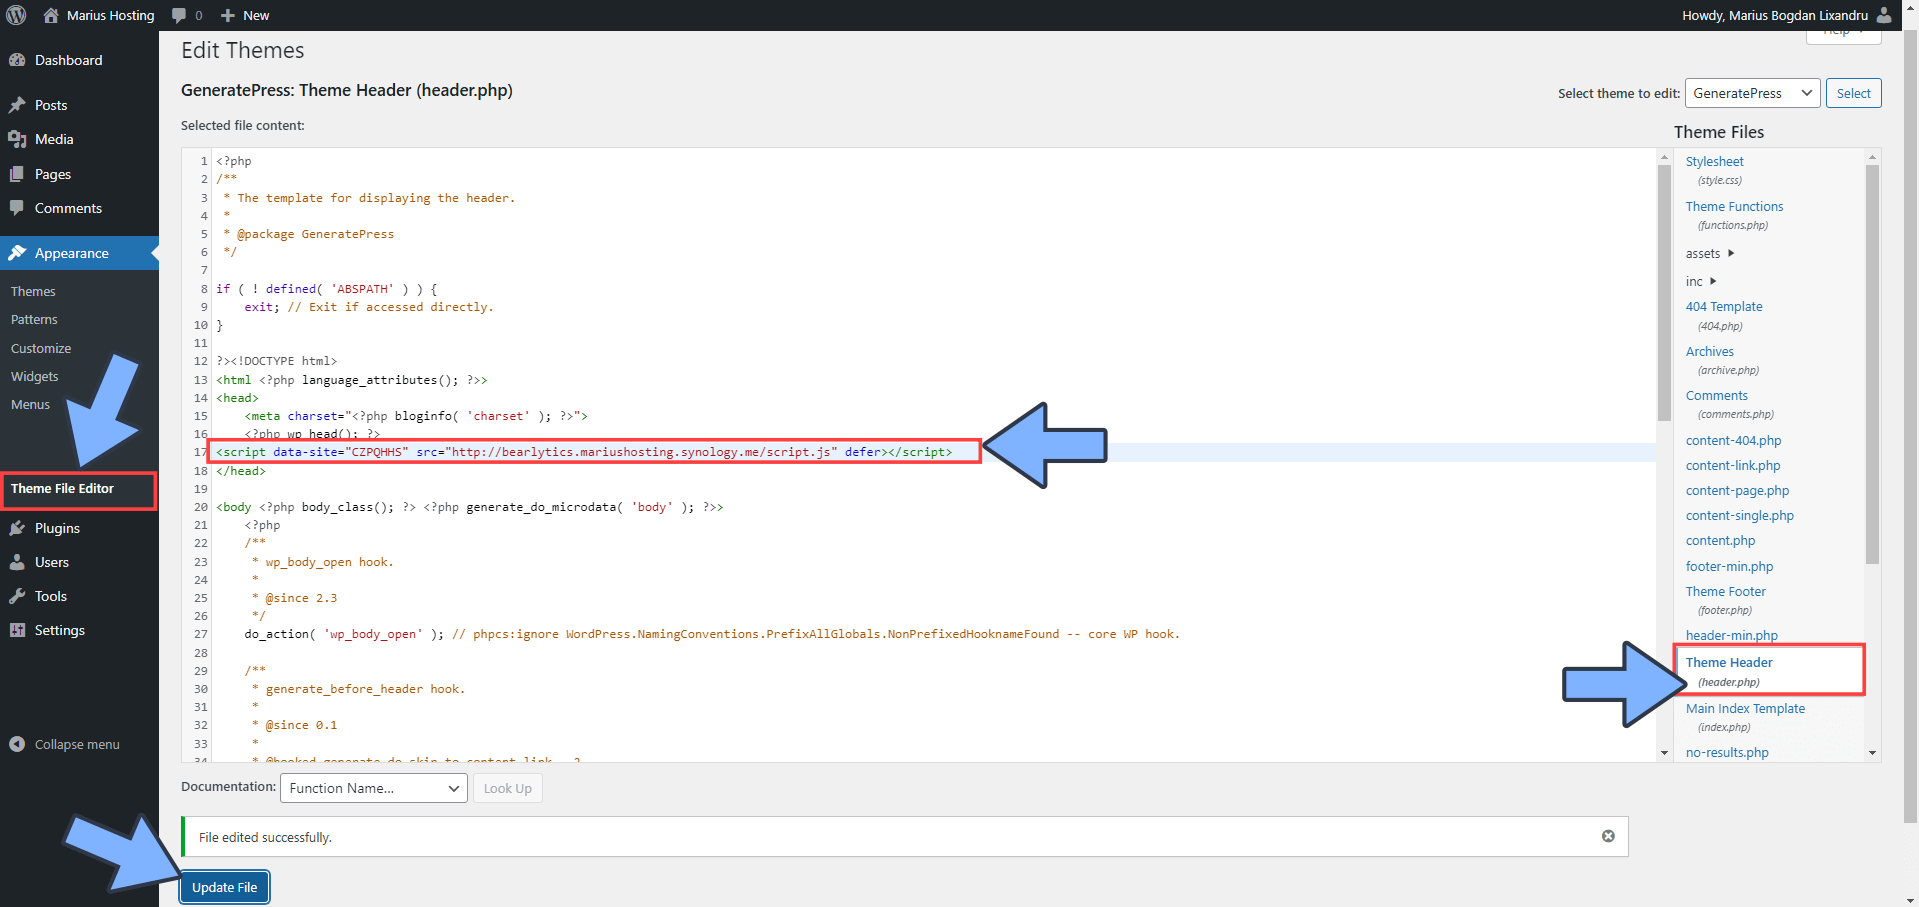Open the Pages menu label
Viewport: 1919px width, 907px height.
[x=53, y=174]
